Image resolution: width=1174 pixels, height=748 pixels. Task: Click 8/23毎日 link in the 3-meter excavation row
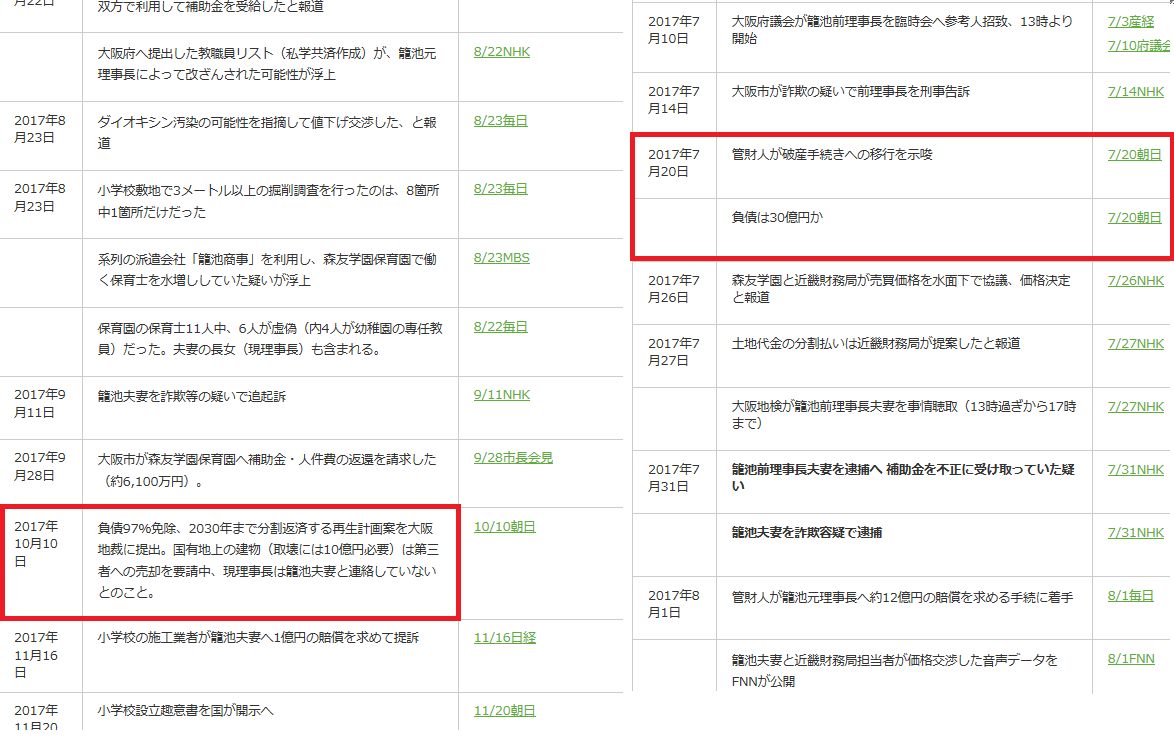pos(500,189)
